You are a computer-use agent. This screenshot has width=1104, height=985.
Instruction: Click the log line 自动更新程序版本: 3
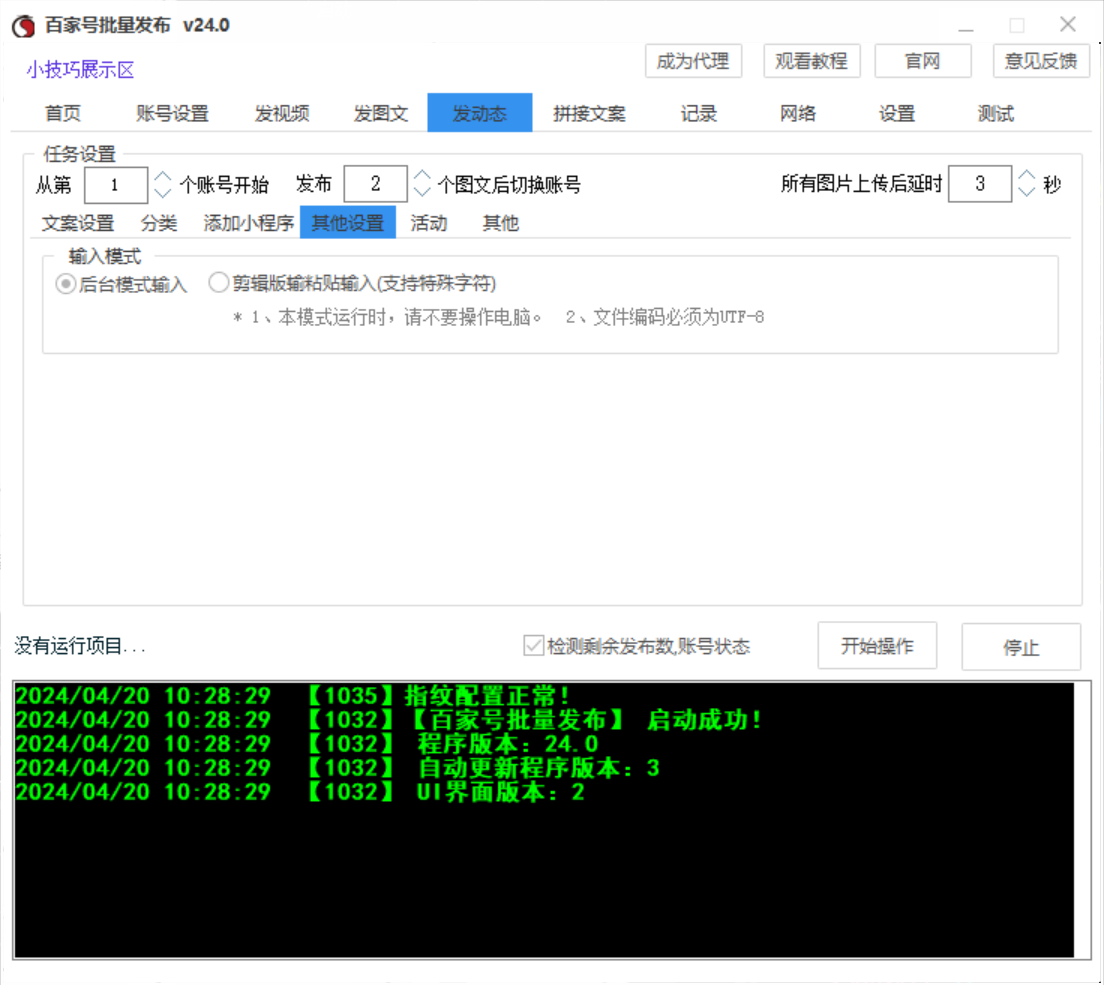coord(338,767)
